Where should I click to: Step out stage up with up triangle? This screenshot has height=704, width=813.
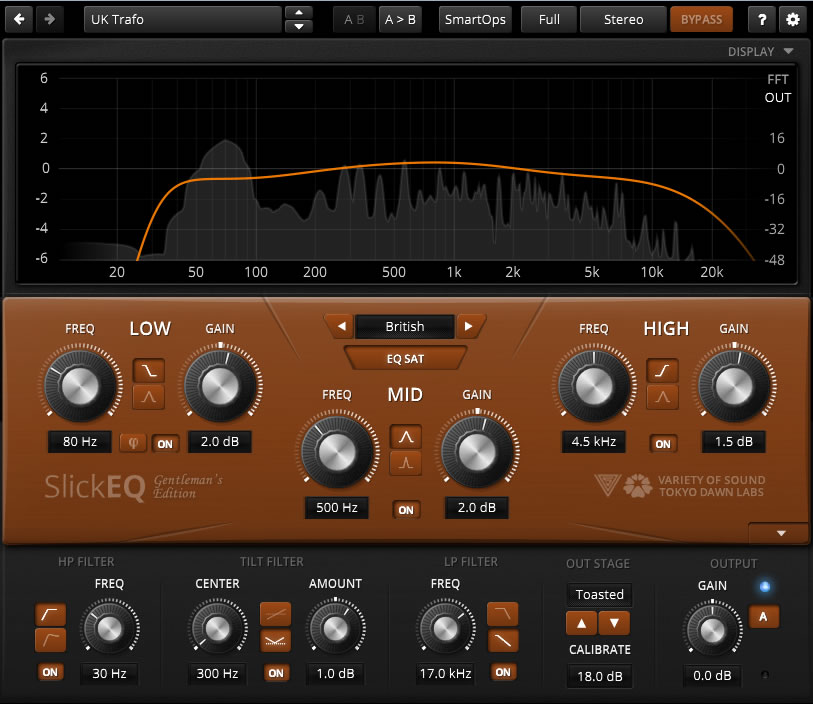tap(582, 623)
